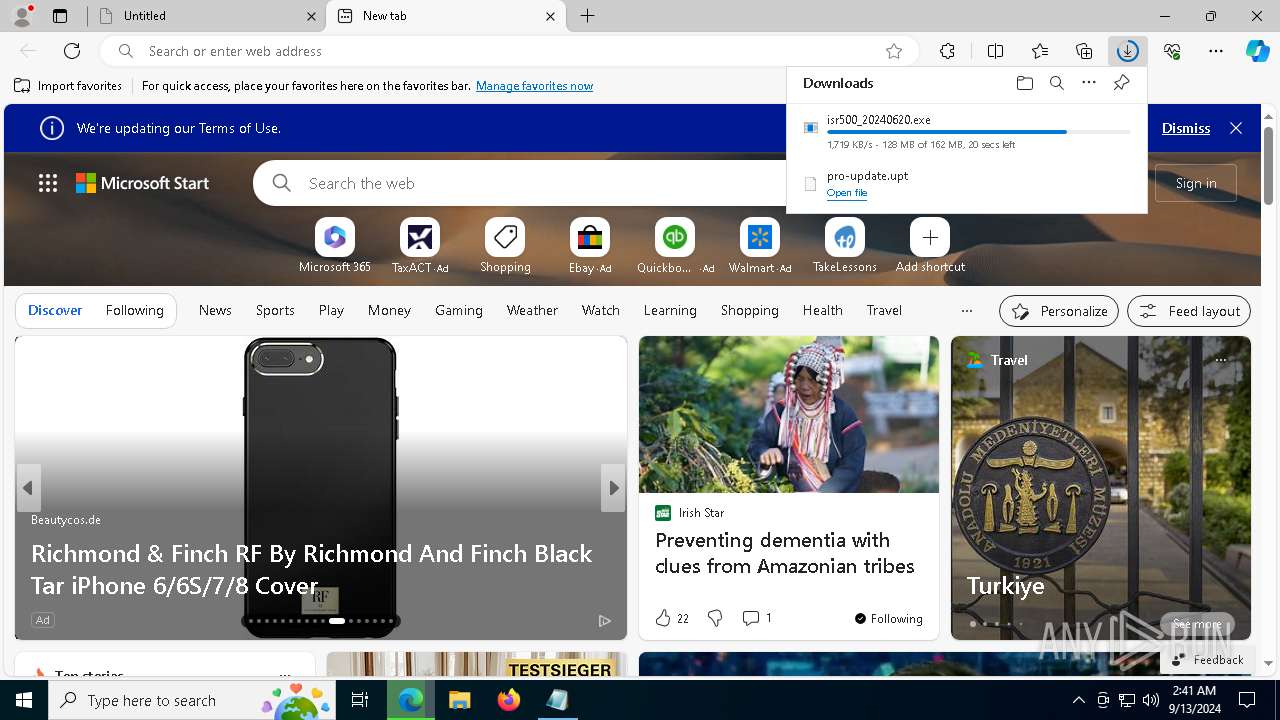This screenshot has height=720, width=1280.
Task: Open the News category
Action: pyautogui.click(x=215, y=311)
